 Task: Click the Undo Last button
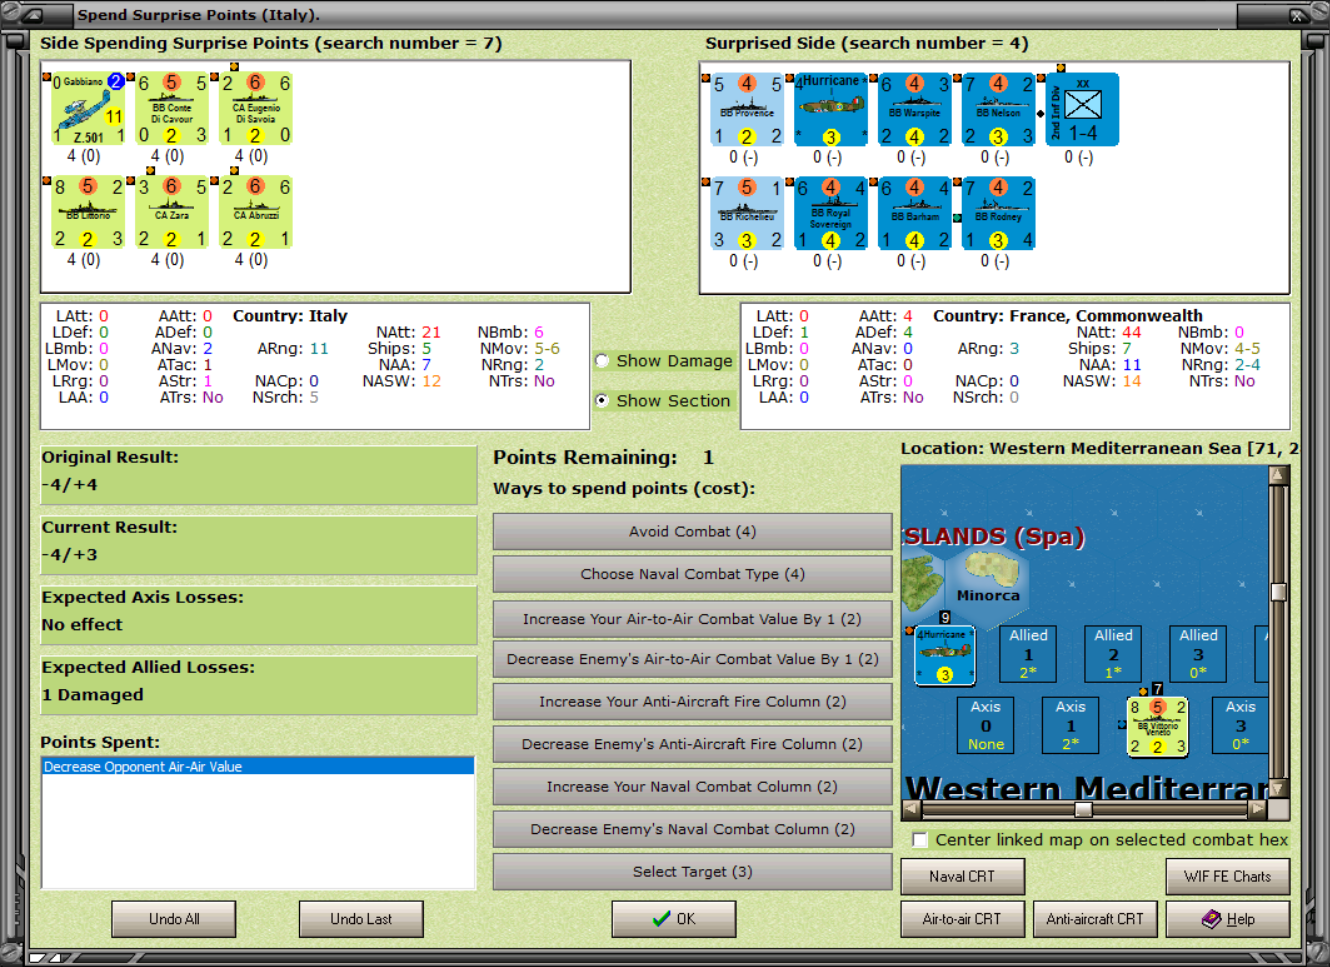361,919
